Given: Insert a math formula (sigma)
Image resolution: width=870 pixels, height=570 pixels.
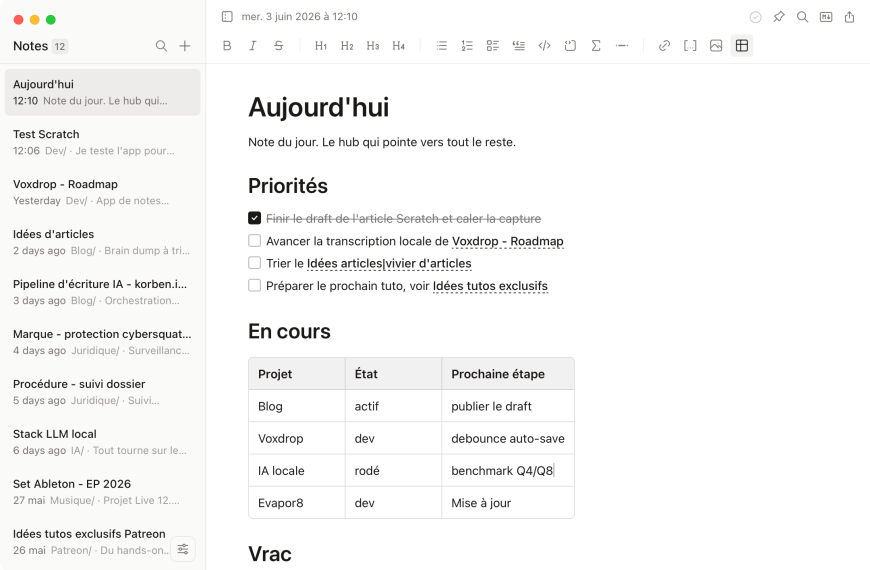Looking at the screenshot, I should pos(596,46).
